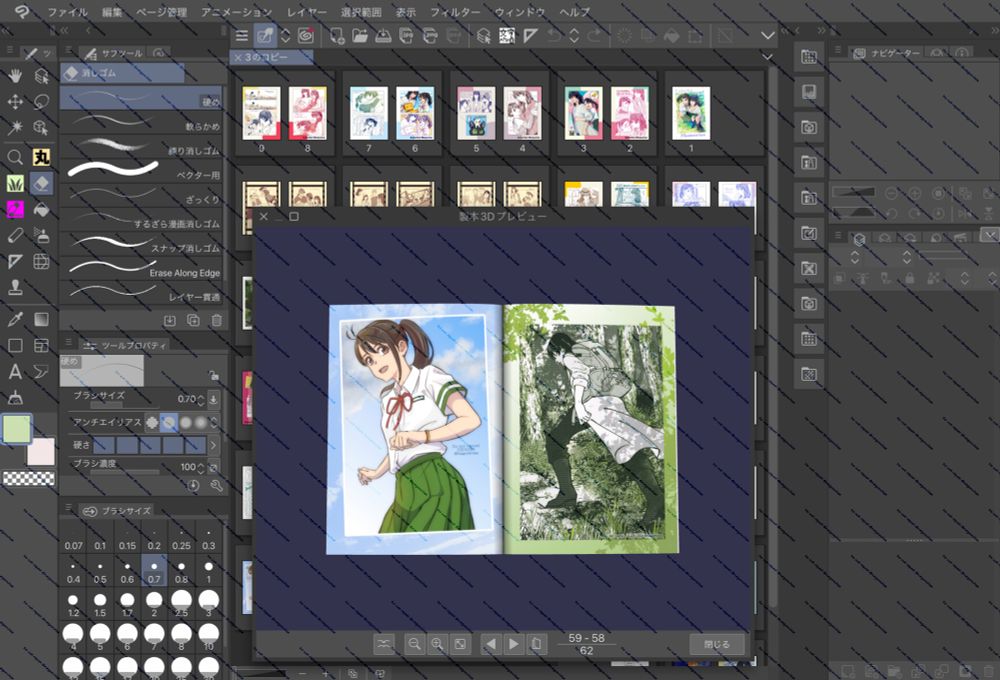Select the Fill bucket tool
1000x680 pixels.
click(x=41, y=209)
